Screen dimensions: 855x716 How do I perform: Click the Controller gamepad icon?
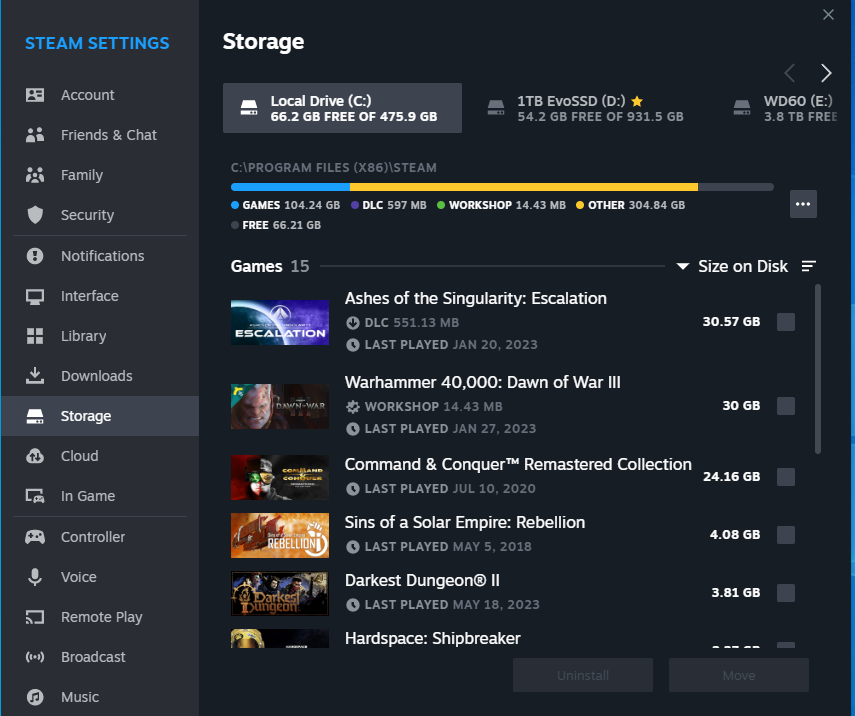(x=35, y=537)
